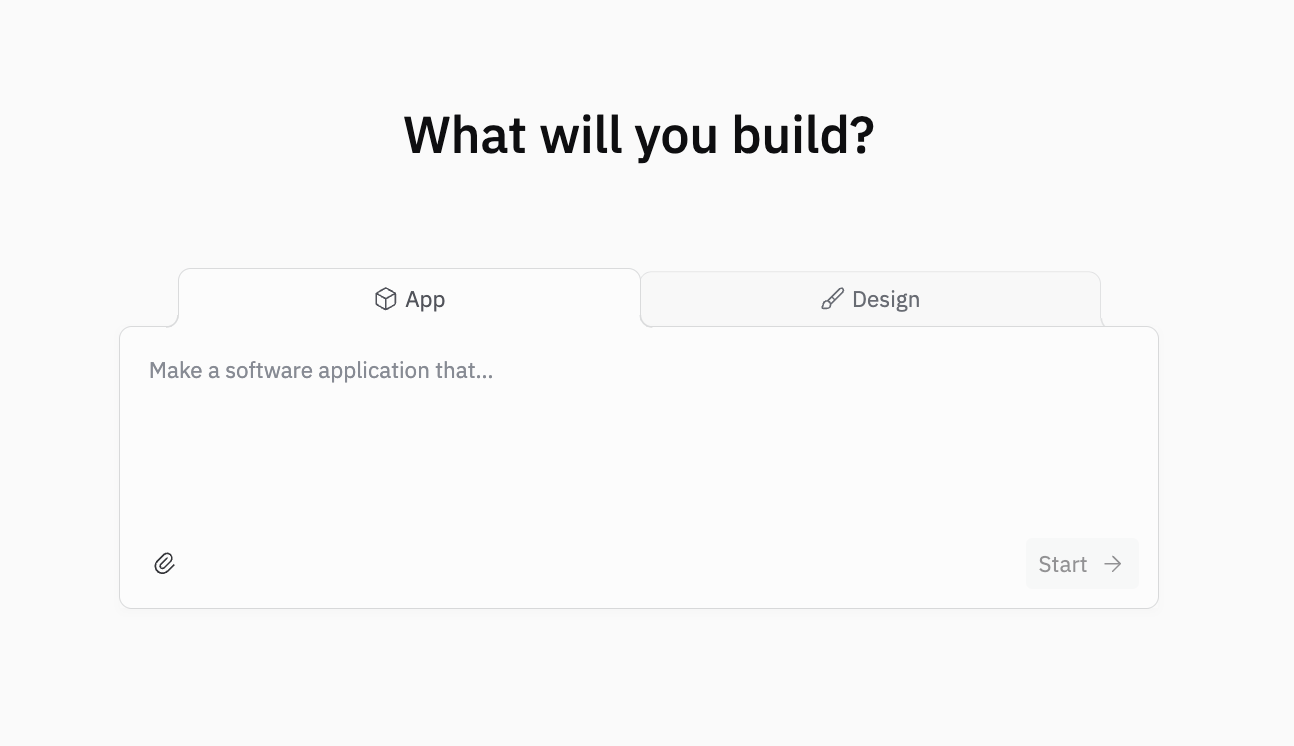Viewport: 1294px width, 746px height.
Task: Click the placeholder text in the input
Action: click(320, 370)
